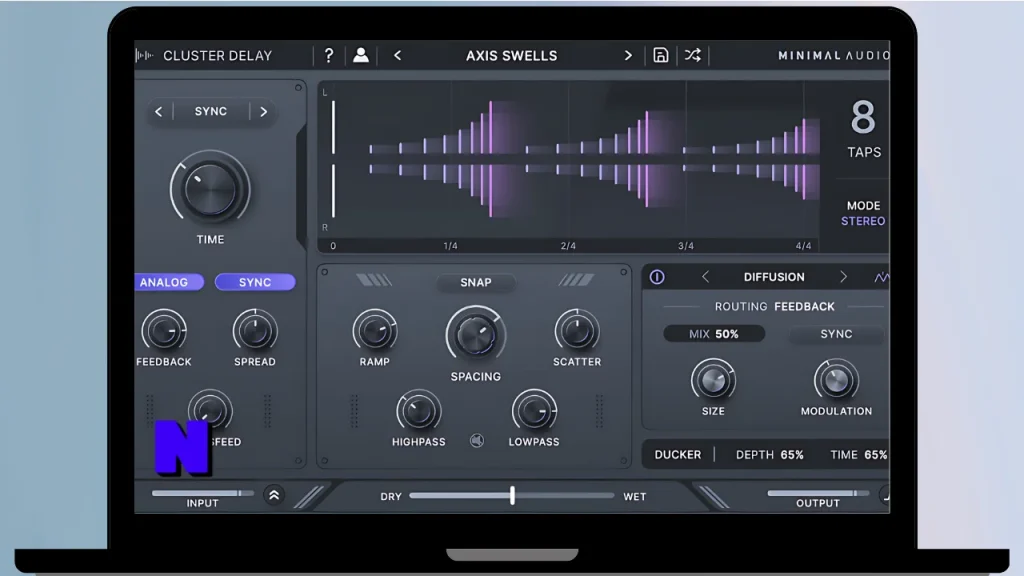Image resolution: width=1024 pixels, height=576 pixels.
Task: Click the tallest tap in first cluster
Action: pyautogui.click(x=490, y=159)
